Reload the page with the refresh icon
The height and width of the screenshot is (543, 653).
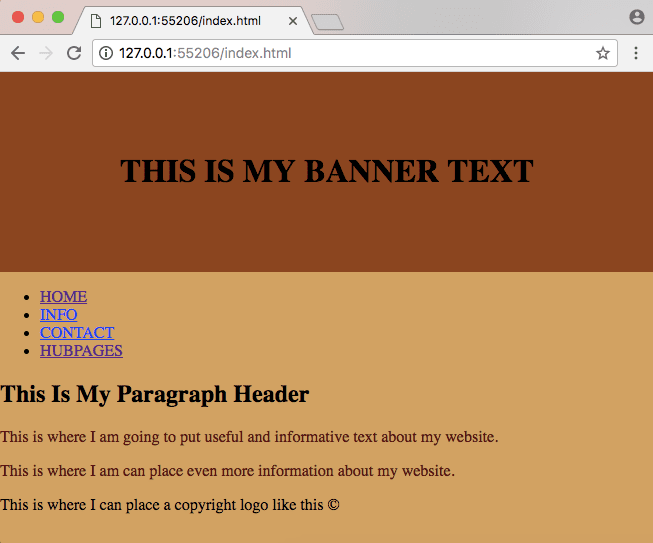pos(74,53)
